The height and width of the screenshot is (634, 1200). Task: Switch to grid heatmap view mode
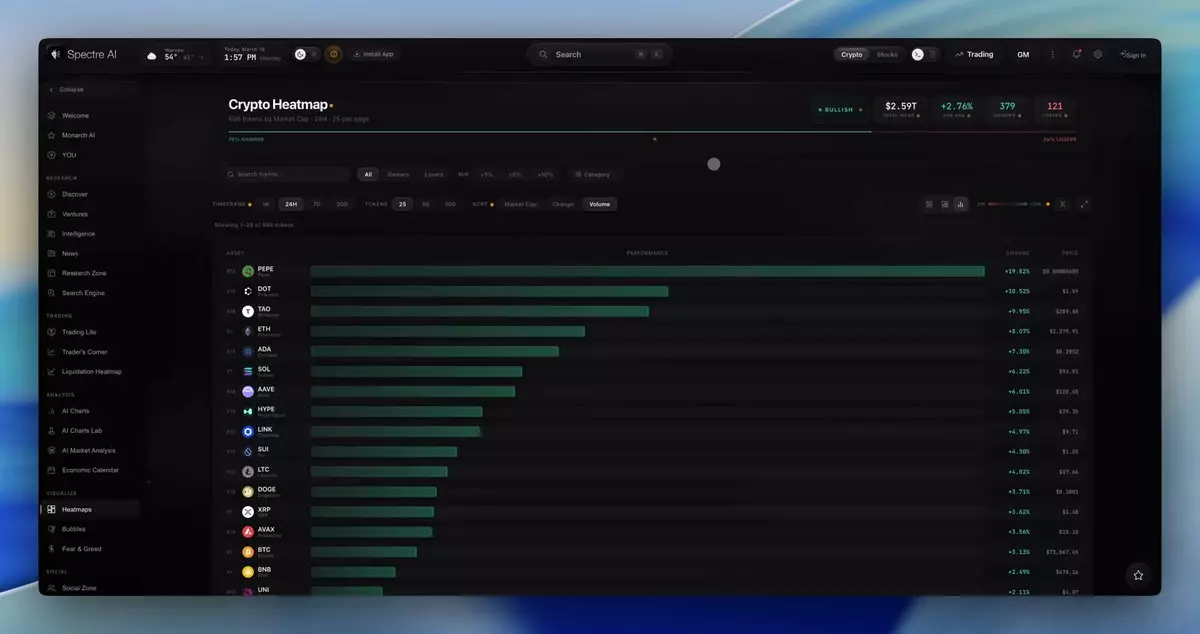929,204
